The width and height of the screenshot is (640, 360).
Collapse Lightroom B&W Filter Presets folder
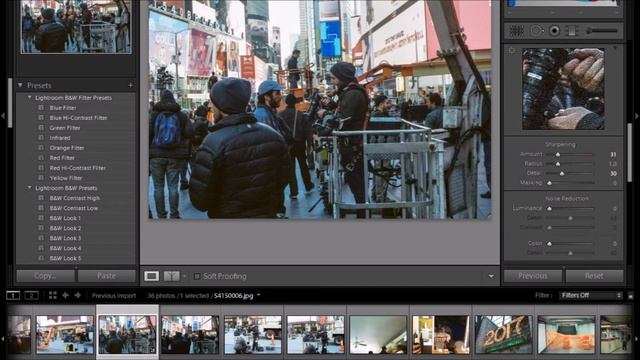[30, 98]
